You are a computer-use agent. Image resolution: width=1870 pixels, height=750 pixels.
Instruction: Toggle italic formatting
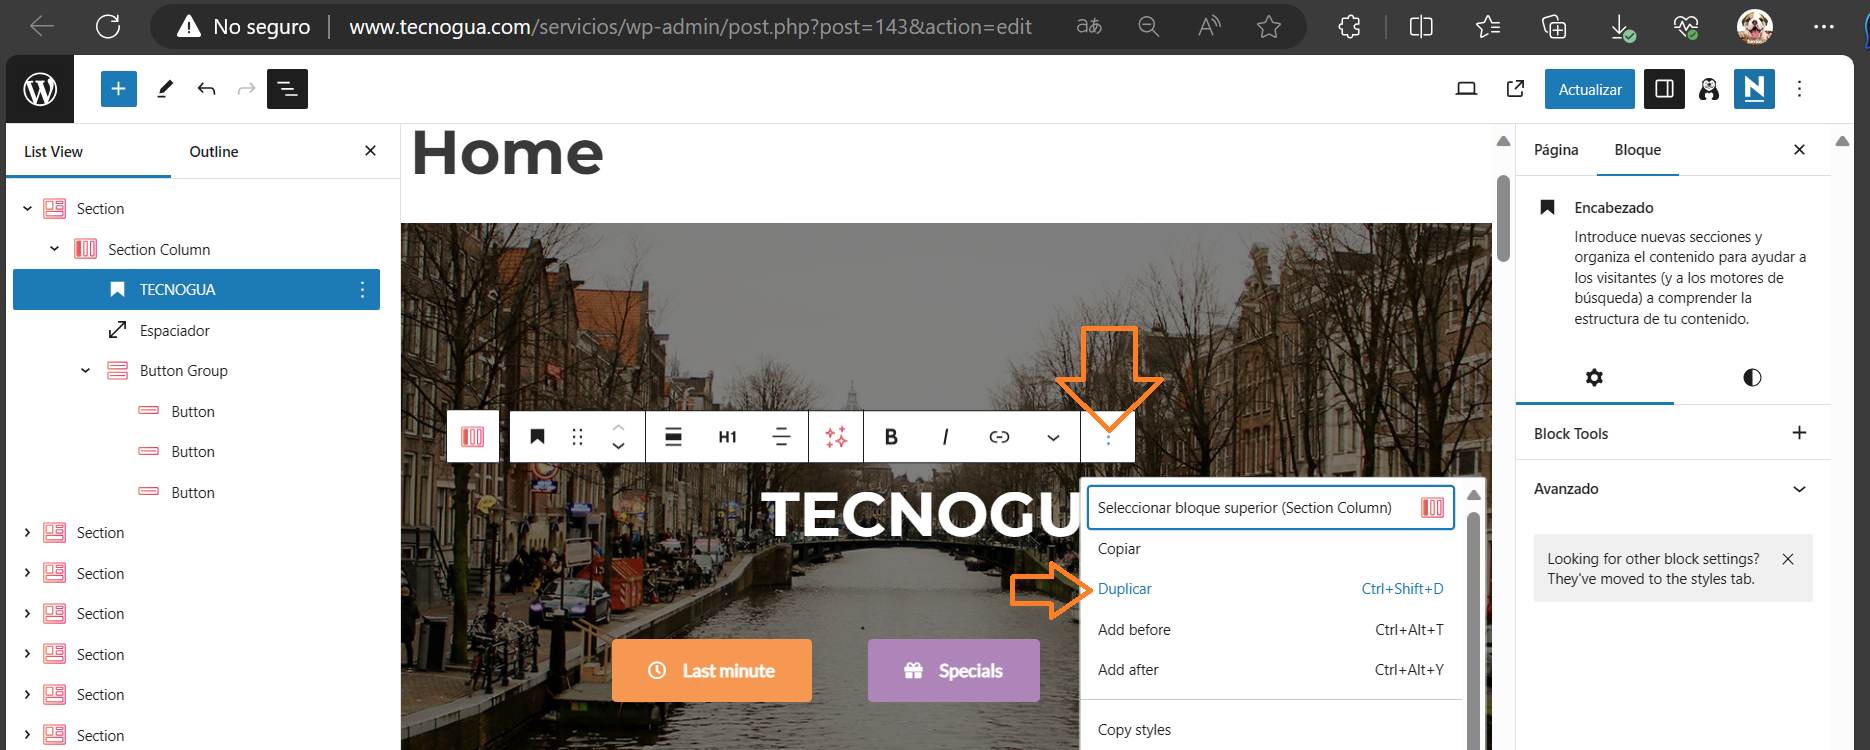945,437
